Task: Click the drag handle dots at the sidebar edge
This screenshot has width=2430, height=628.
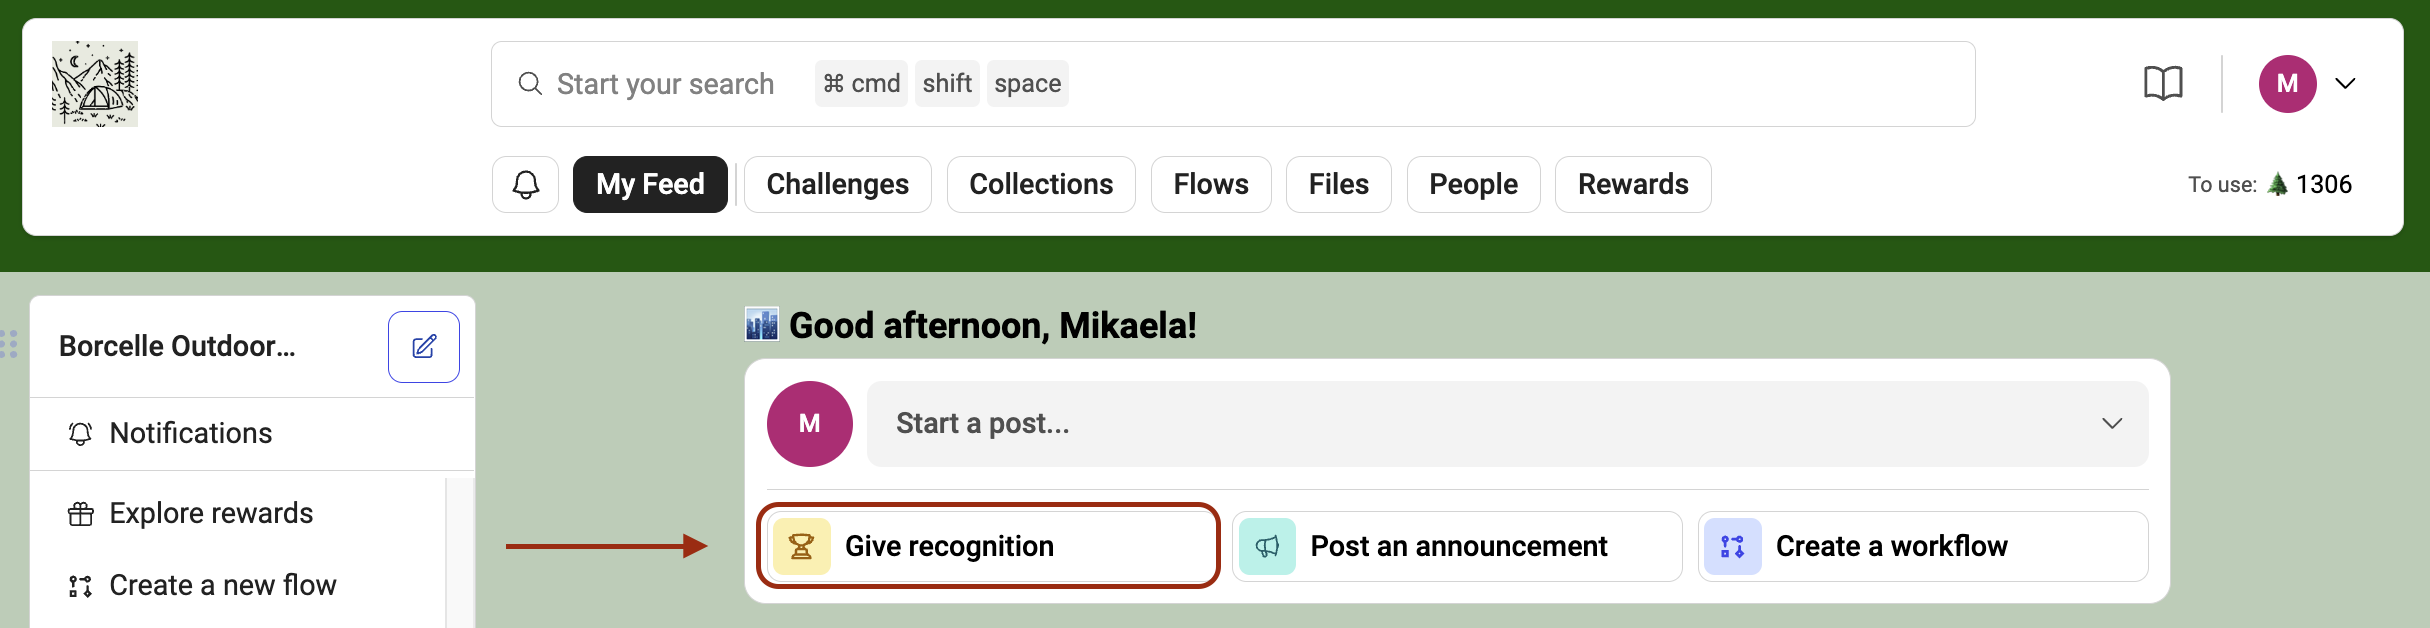Action: point(9,344)
